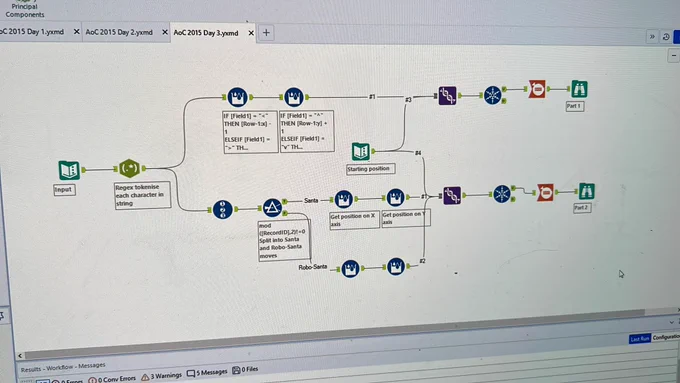Viewport: 680px width, 383px height.
Task: Click the Get position on Y axis annotation
Action: [x=405, y=218]
